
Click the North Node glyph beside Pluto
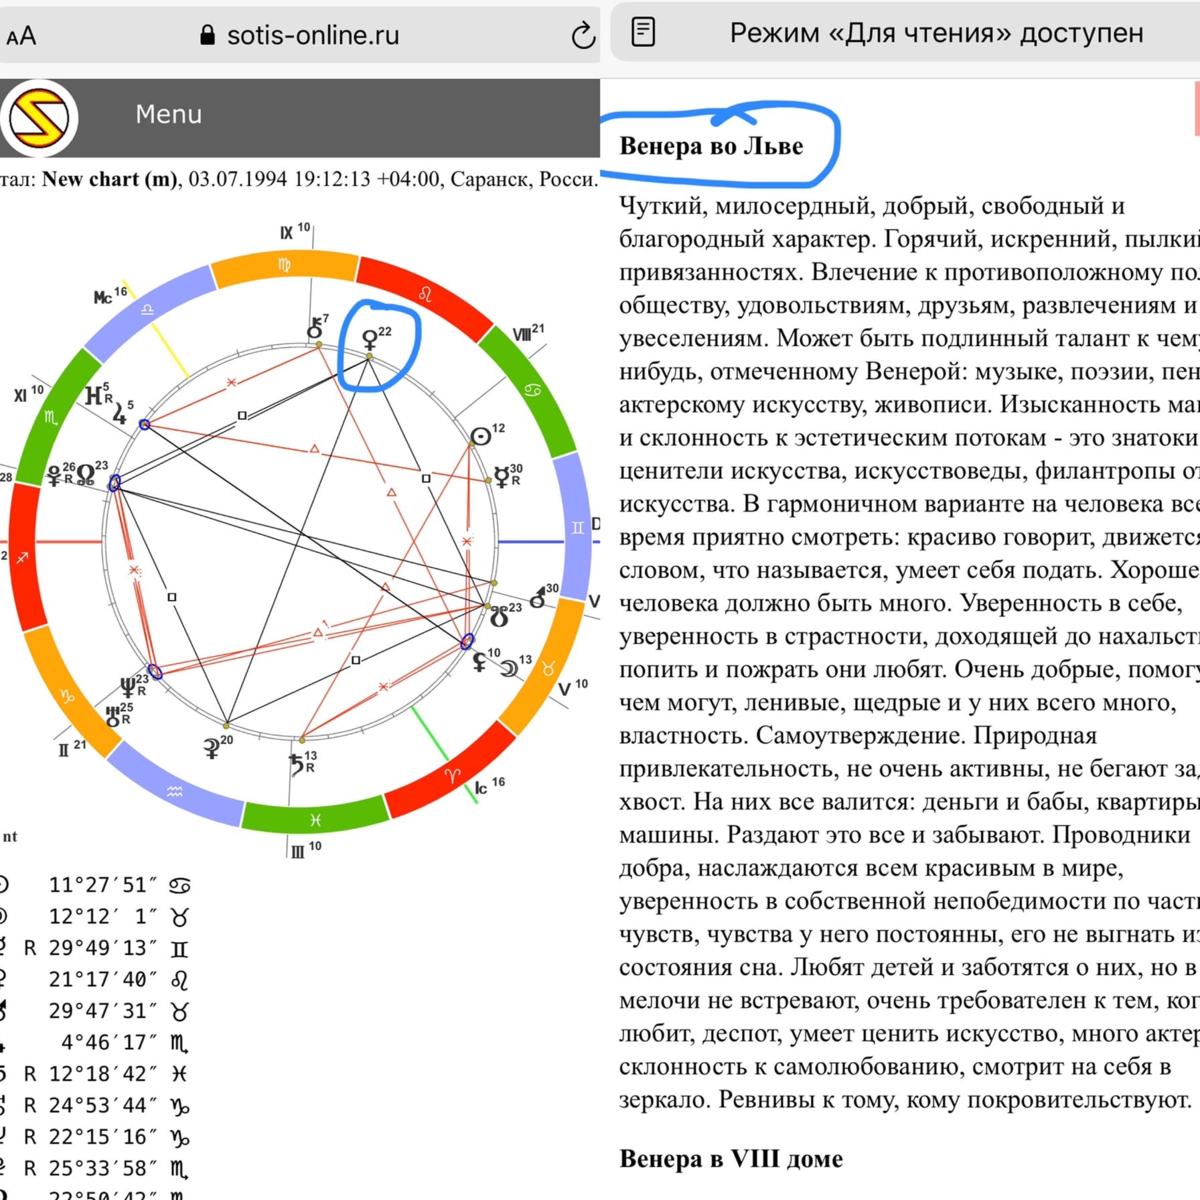tap(86, 474)
